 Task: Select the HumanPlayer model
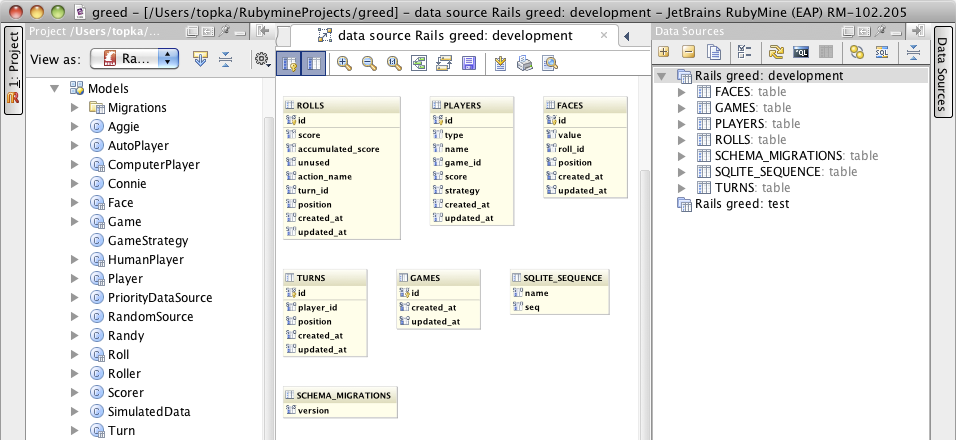tap(146, 260)
